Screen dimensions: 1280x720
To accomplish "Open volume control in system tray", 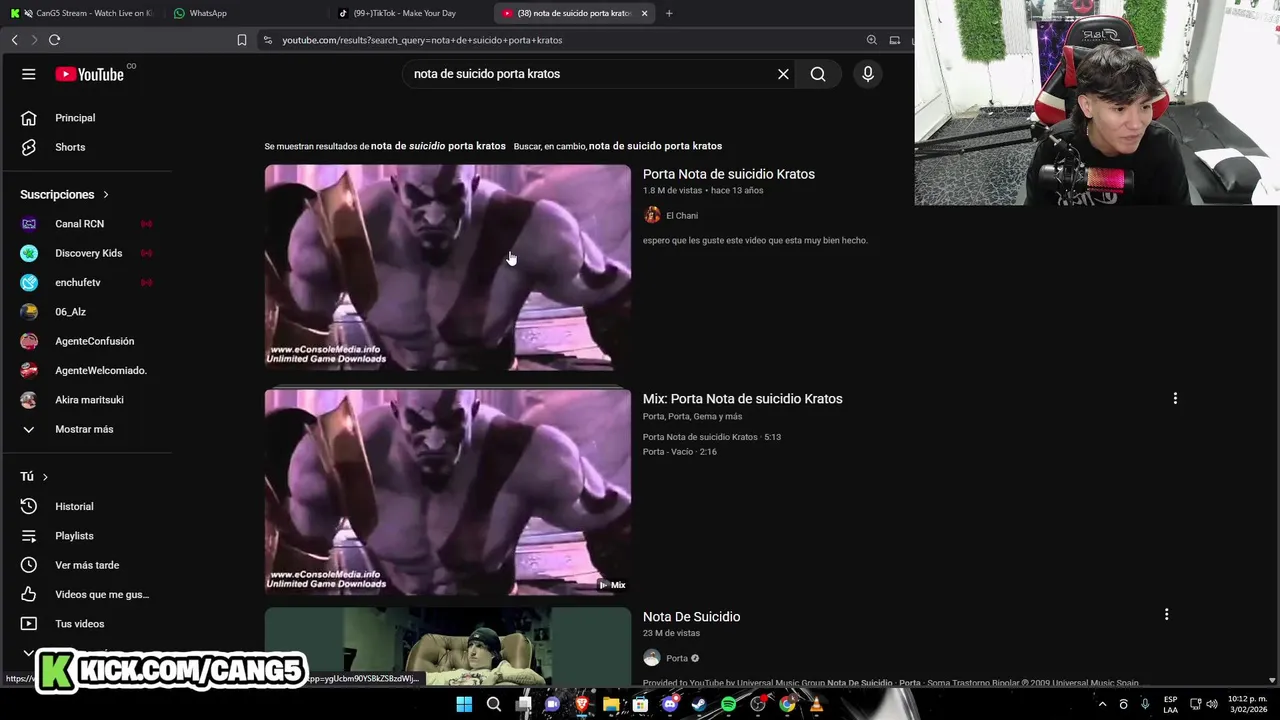I will (1213, 704).
